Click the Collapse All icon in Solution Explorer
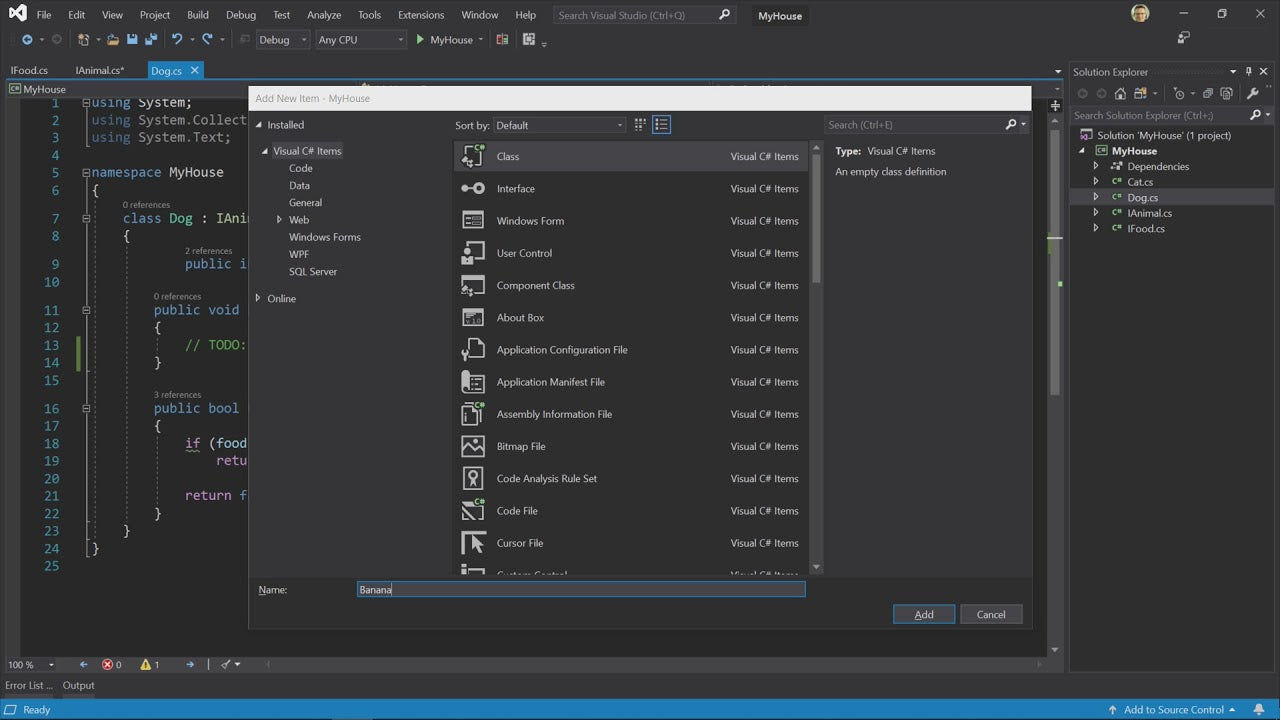 (1208, 94)
